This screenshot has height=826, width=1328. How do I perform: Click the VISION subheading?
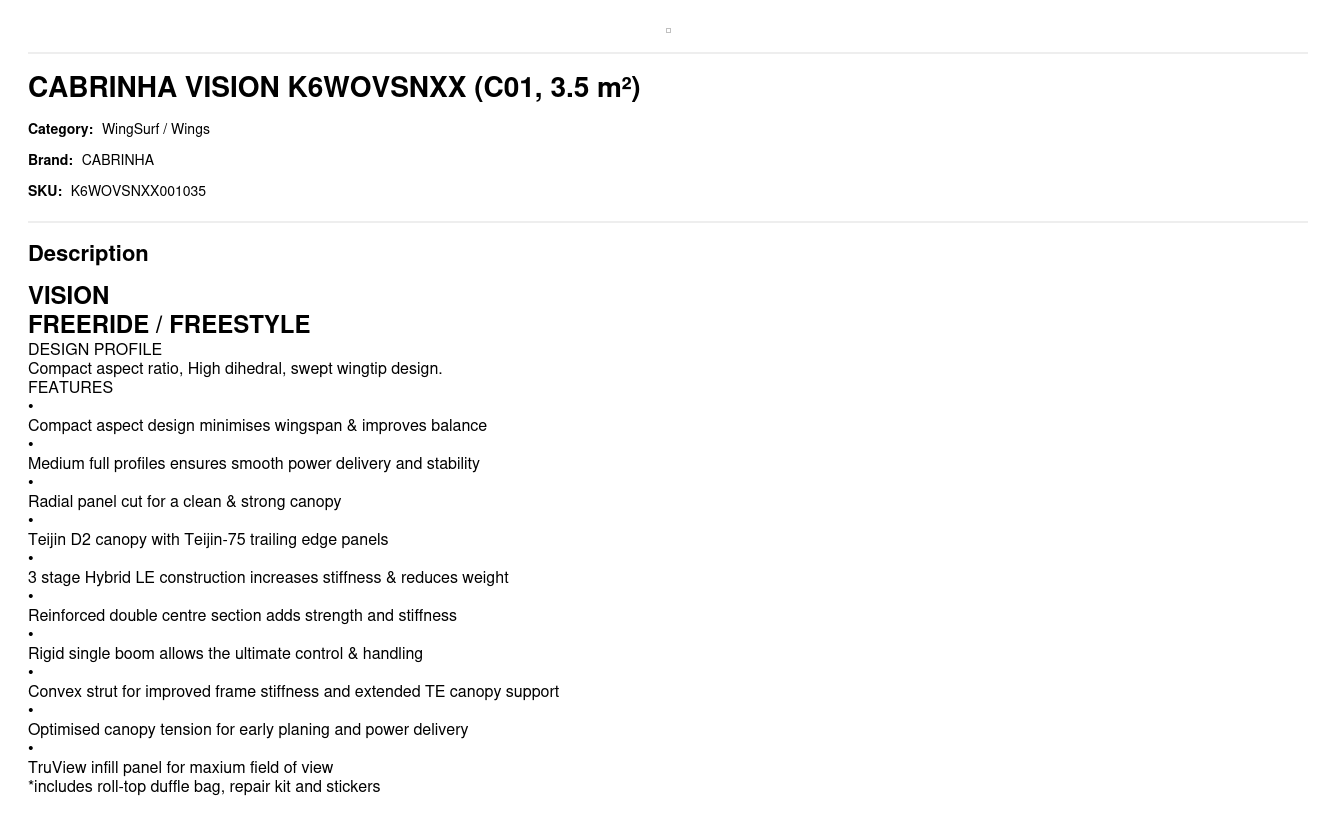click(x=68, y=296)
